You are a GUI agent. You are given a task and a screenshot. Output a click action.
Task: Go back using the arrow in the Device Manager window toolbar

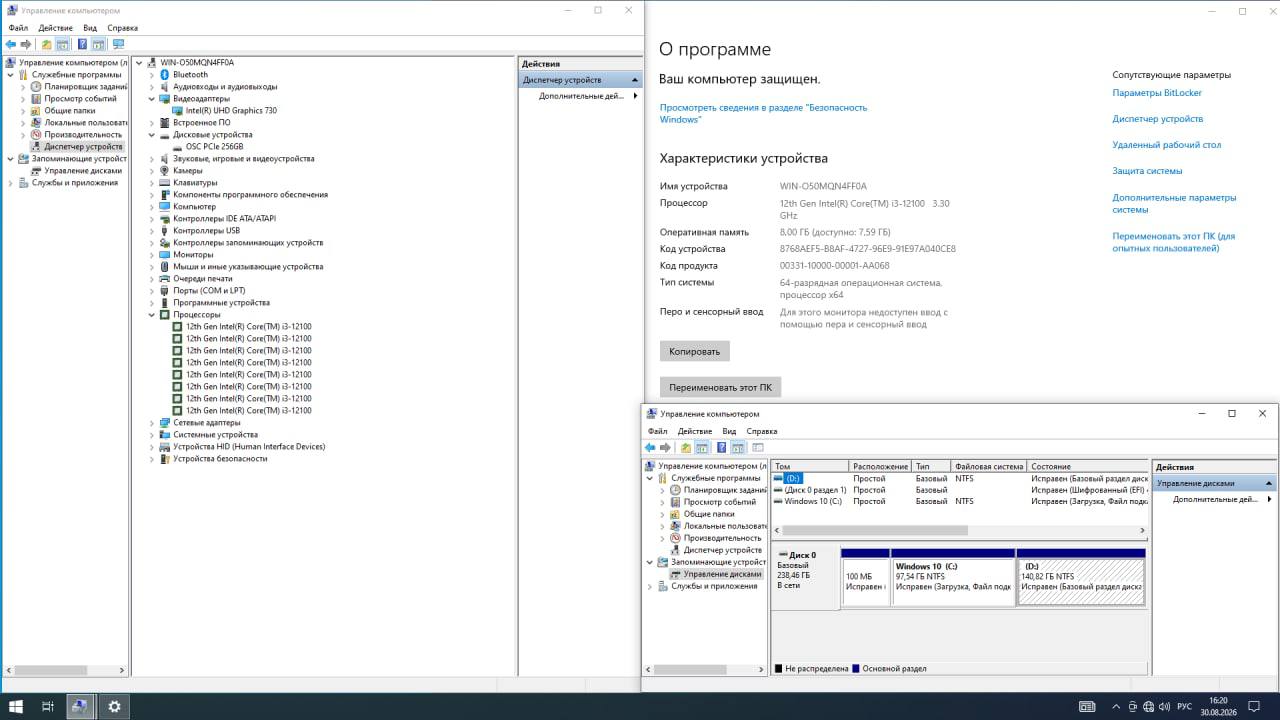click(11, 44)
